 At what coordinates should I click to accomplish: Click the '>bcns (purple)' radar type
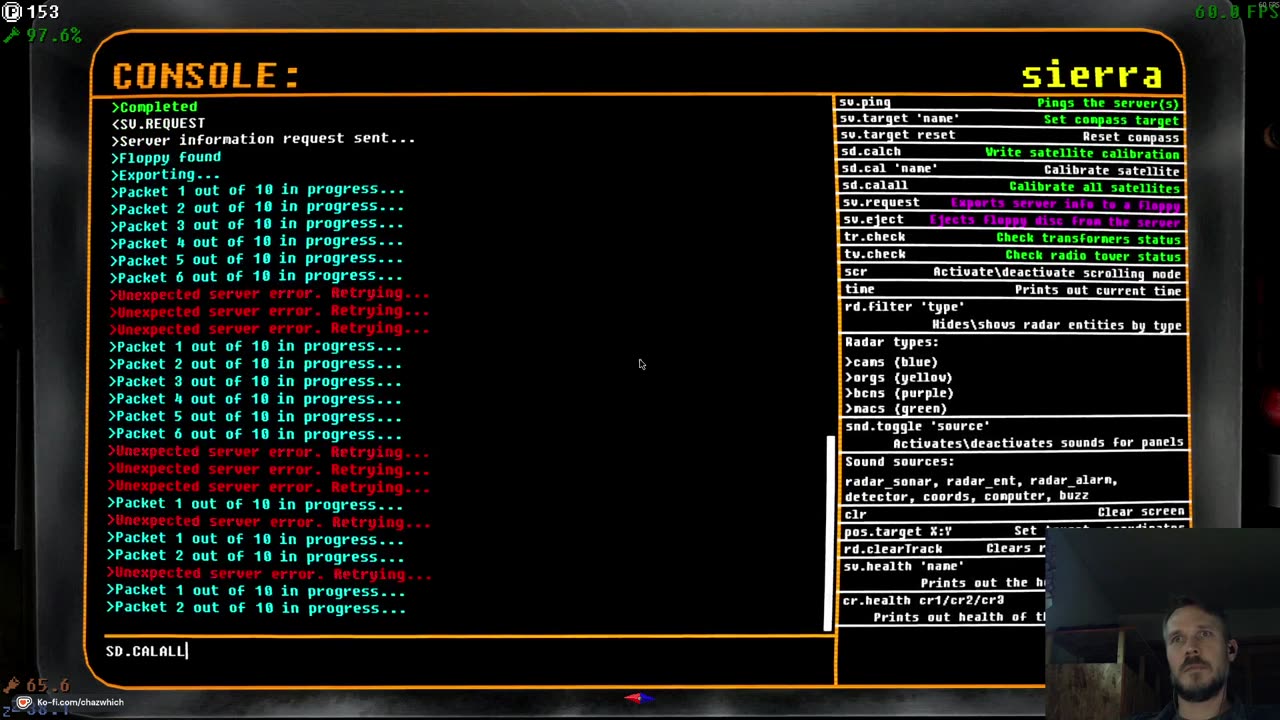[x=899, y=393]
